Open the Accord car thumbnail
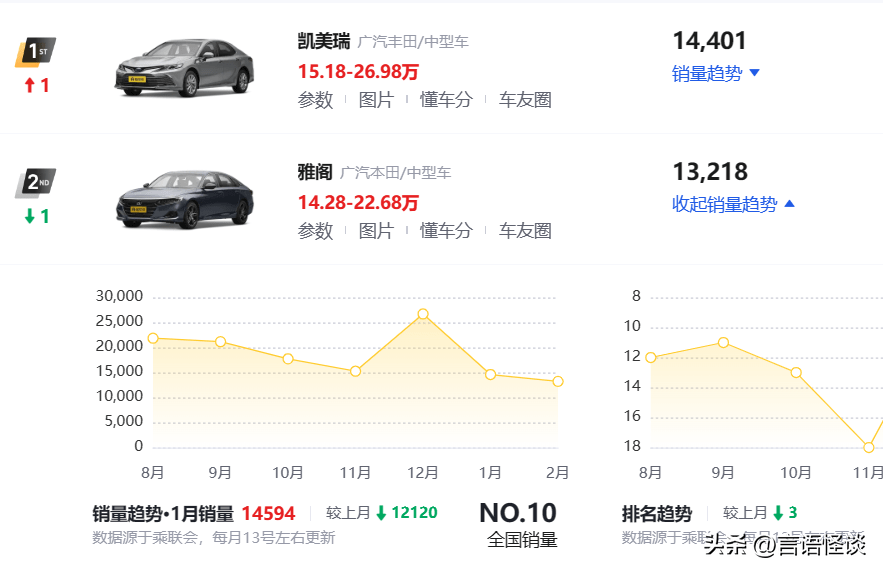883x573 pixels. (x=185, y=199)
